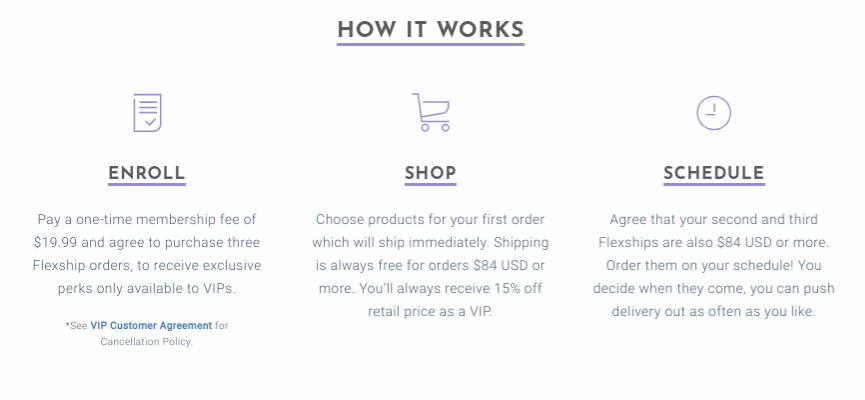865x400 pixels.
Task: Click the $19.99 price in Enroll text
Action: coord(51,242)
